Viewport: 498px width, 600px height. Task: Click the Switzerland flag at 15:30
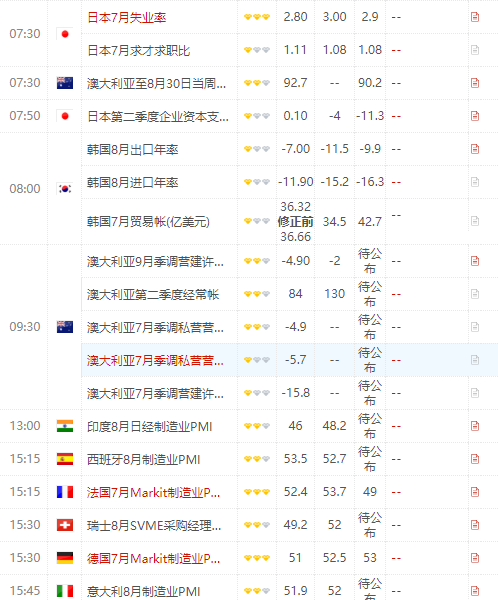pyautogui.click(x=65, y=525)
